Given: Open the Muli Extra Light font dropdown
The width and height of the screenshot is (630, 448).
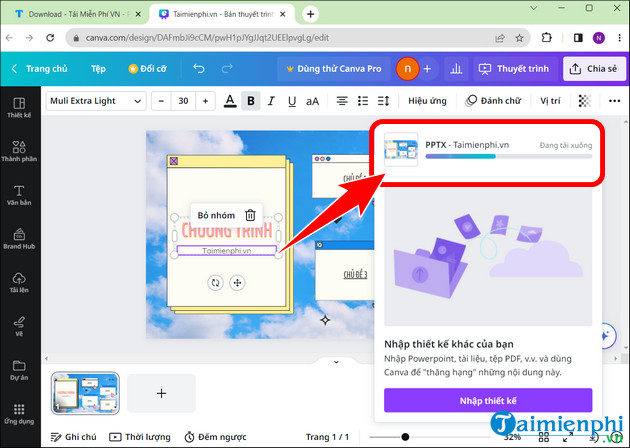Looking at the screenshot, I should (x=96, y=101).
